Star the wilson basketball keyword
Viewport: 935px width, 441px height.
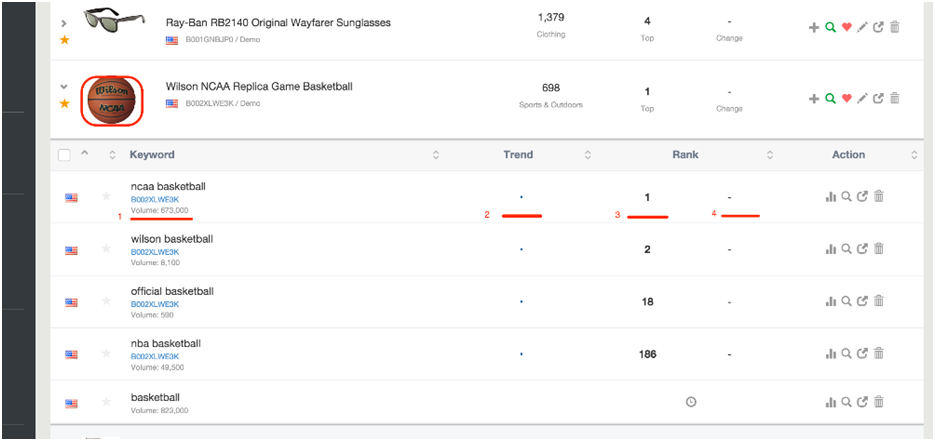tap(106, 249)
